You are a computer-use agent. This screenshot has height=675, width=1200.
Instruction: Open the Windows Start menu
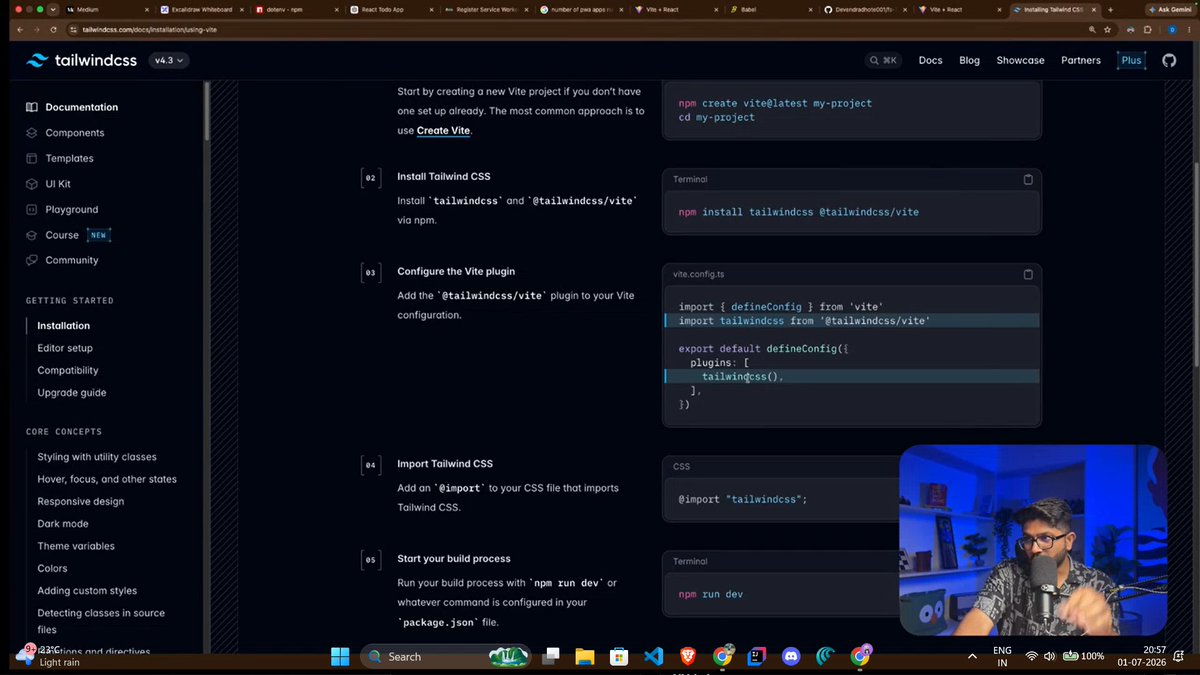pyautogui.click(x=340, y=656)
